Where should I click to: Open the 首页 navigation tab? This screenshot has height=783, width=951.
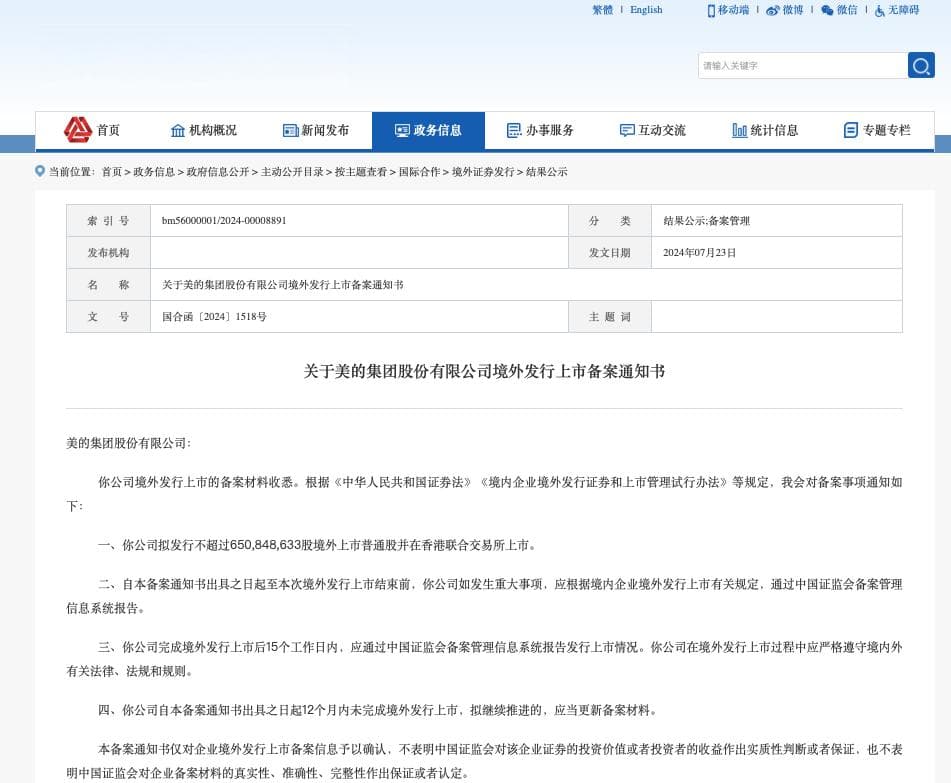tap(92, 130)
